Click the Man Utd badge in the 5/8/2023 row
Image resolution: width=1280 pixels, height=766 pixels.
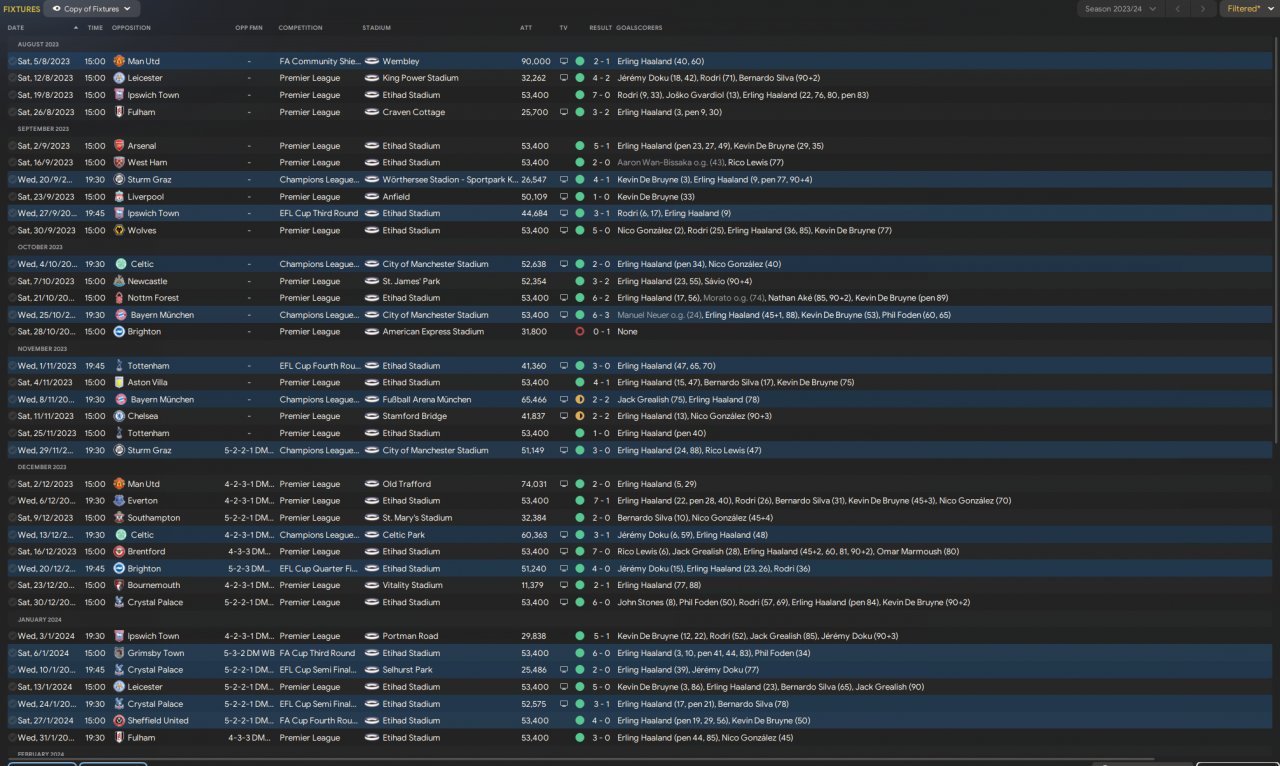(x=119, y=61)
